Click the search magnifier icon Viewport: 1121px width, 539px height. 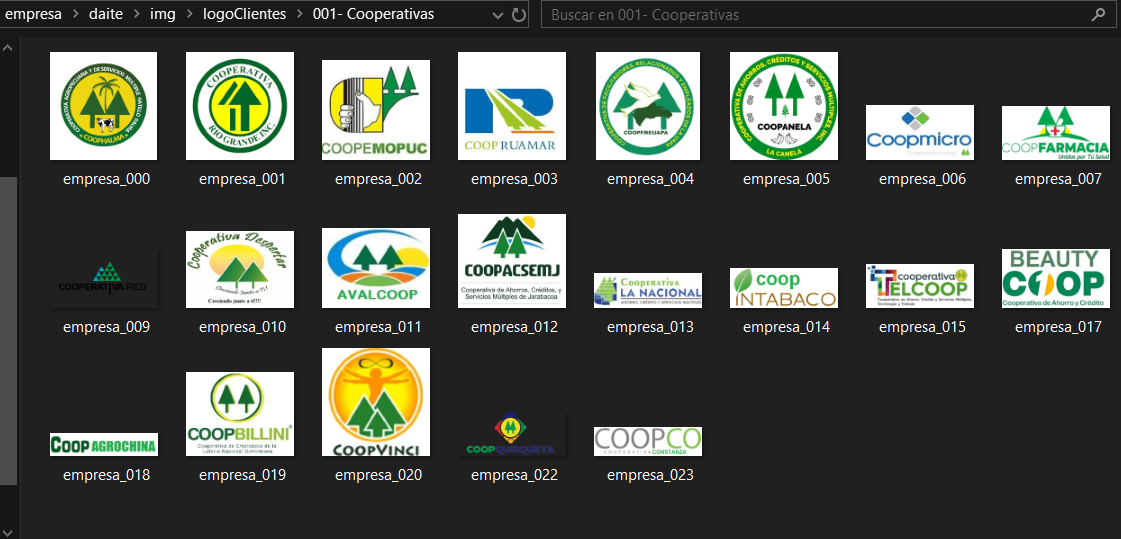[1097, 15]
